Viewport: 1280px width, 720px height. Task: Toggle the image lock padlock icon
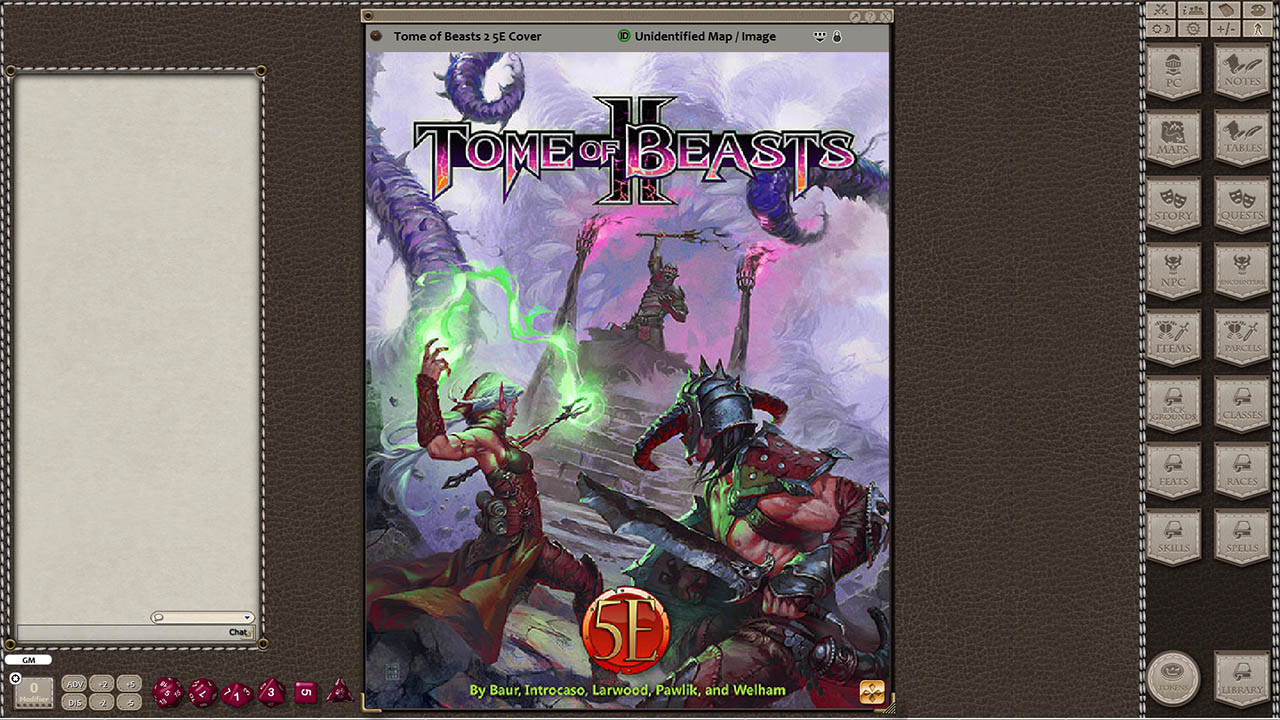tap(837, 37)
